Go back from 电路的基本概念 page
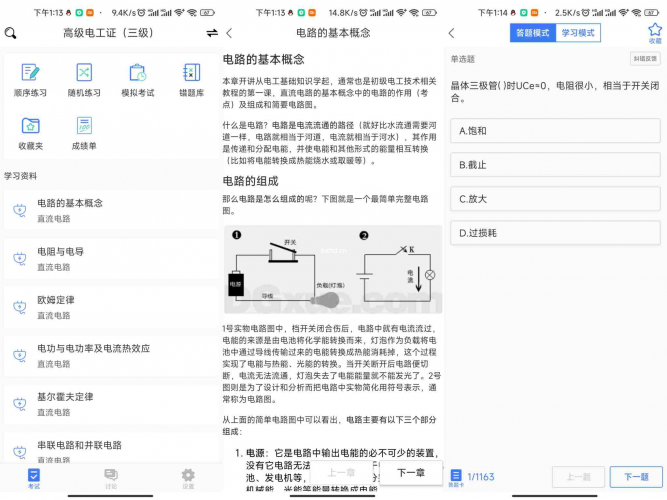The width and height of the screenshot is (667, 500). click(229, 33)
